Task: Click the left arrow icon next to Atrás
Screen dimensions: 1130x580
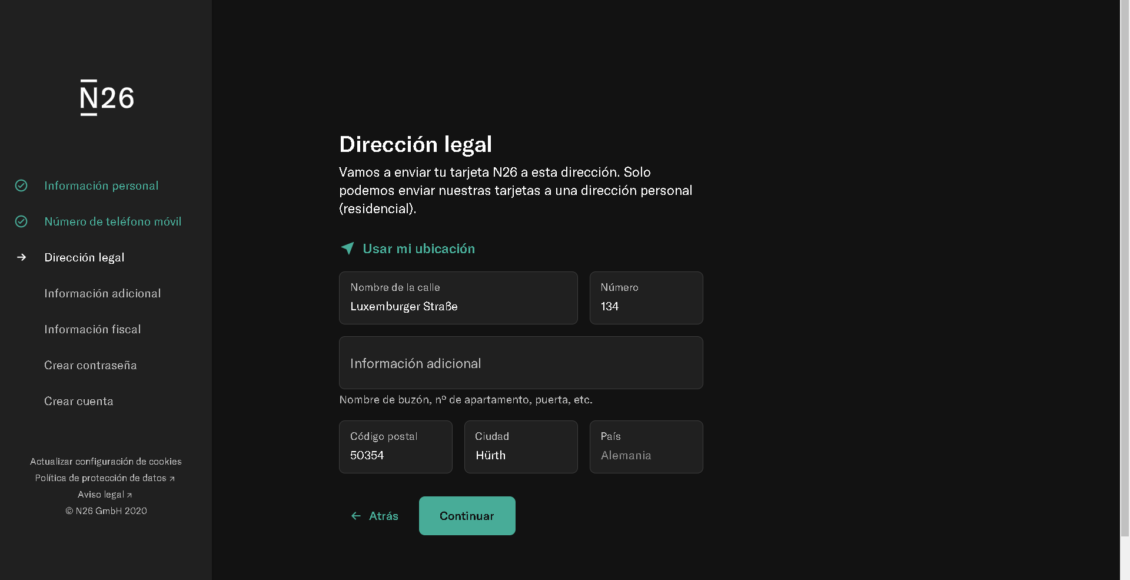Action: click(x=355, y=516)
